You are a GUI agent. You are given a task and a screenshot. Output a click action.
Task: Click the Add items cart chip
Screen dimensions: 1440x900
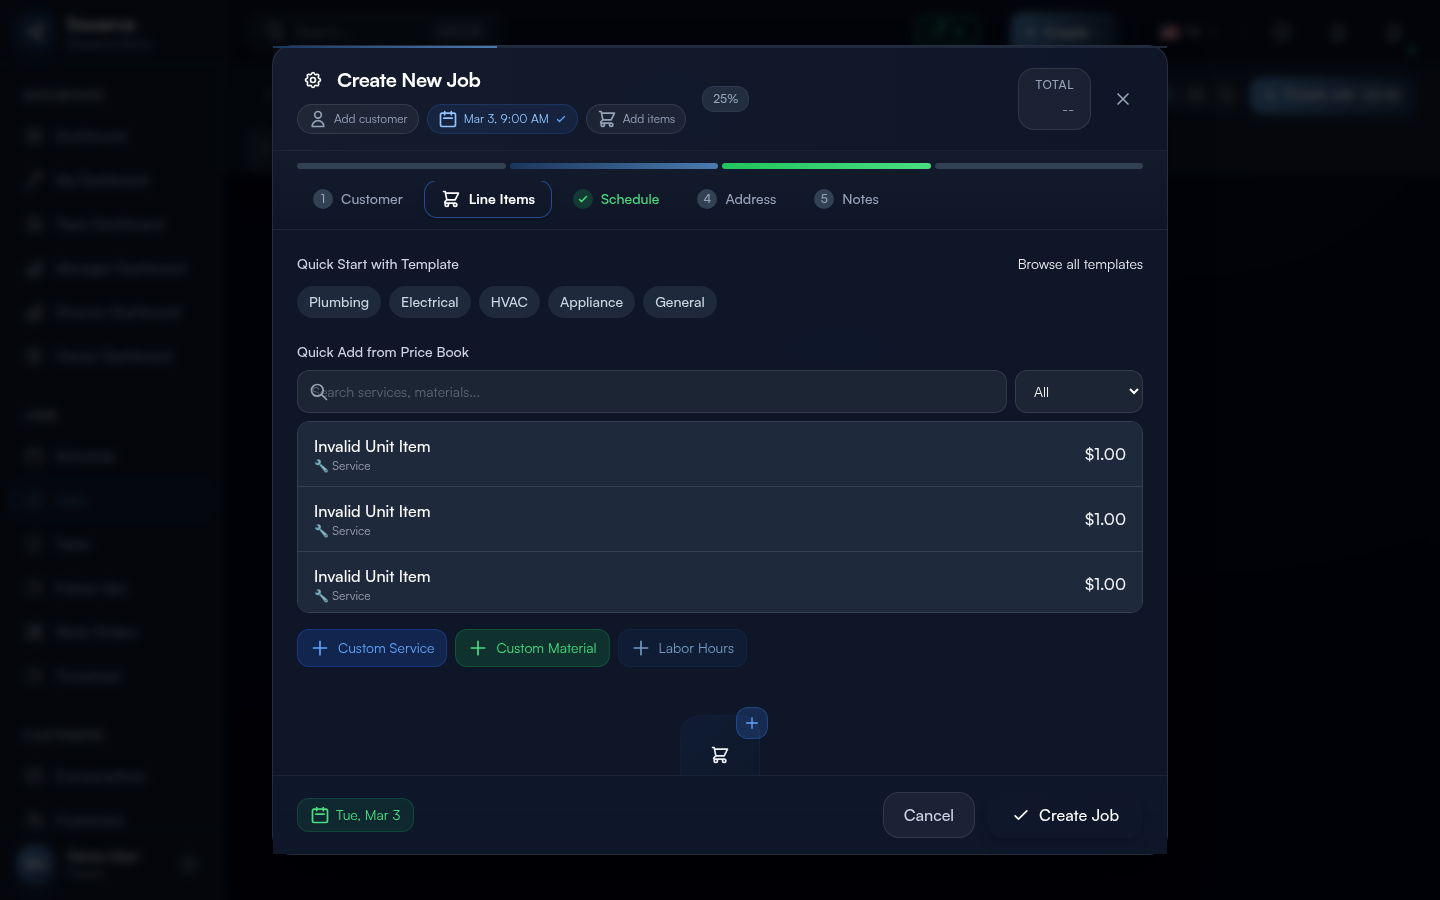(636, 119)
